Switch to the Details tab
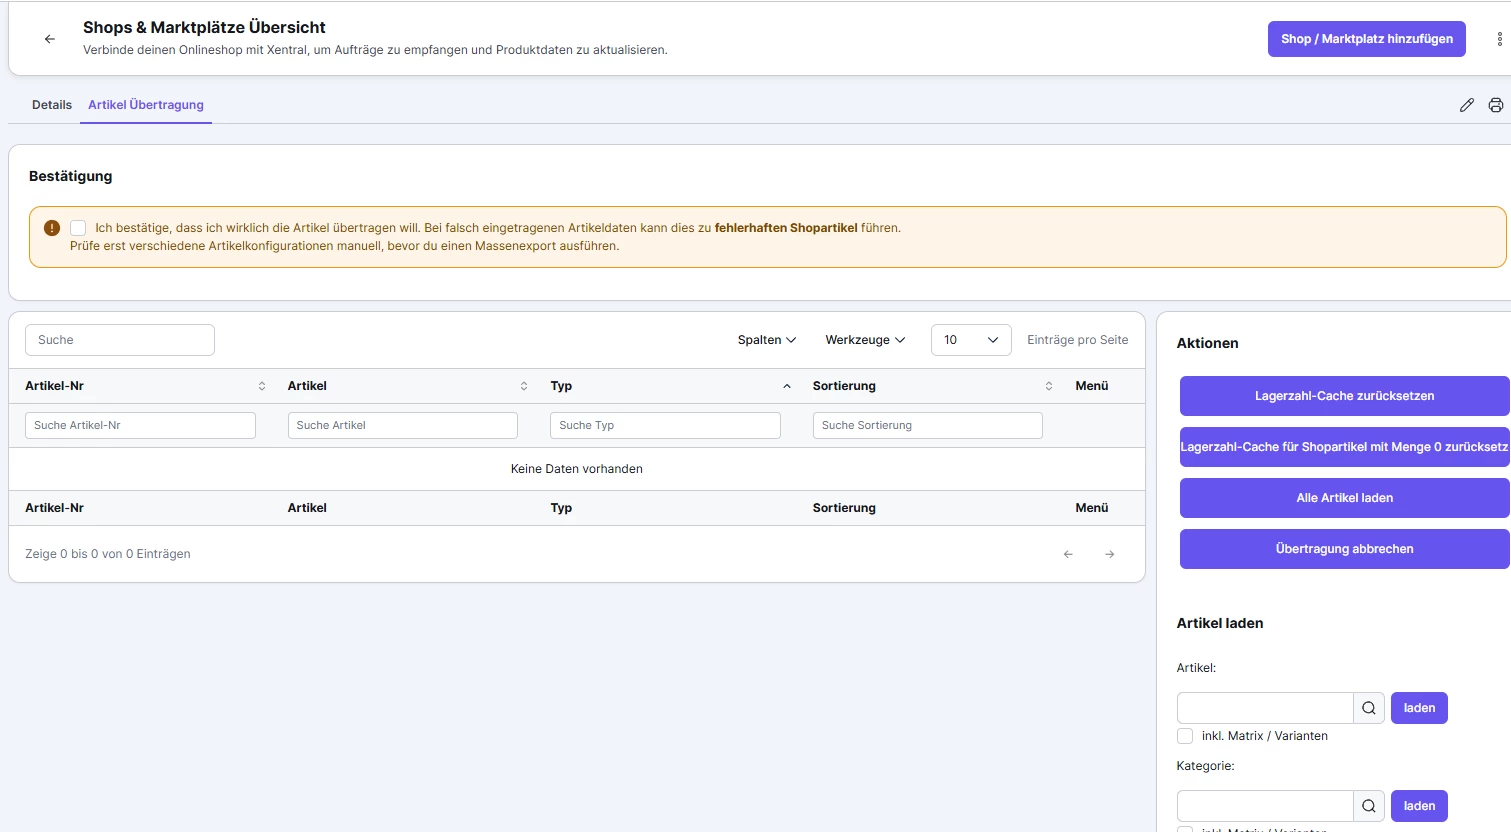 (52, 105)
